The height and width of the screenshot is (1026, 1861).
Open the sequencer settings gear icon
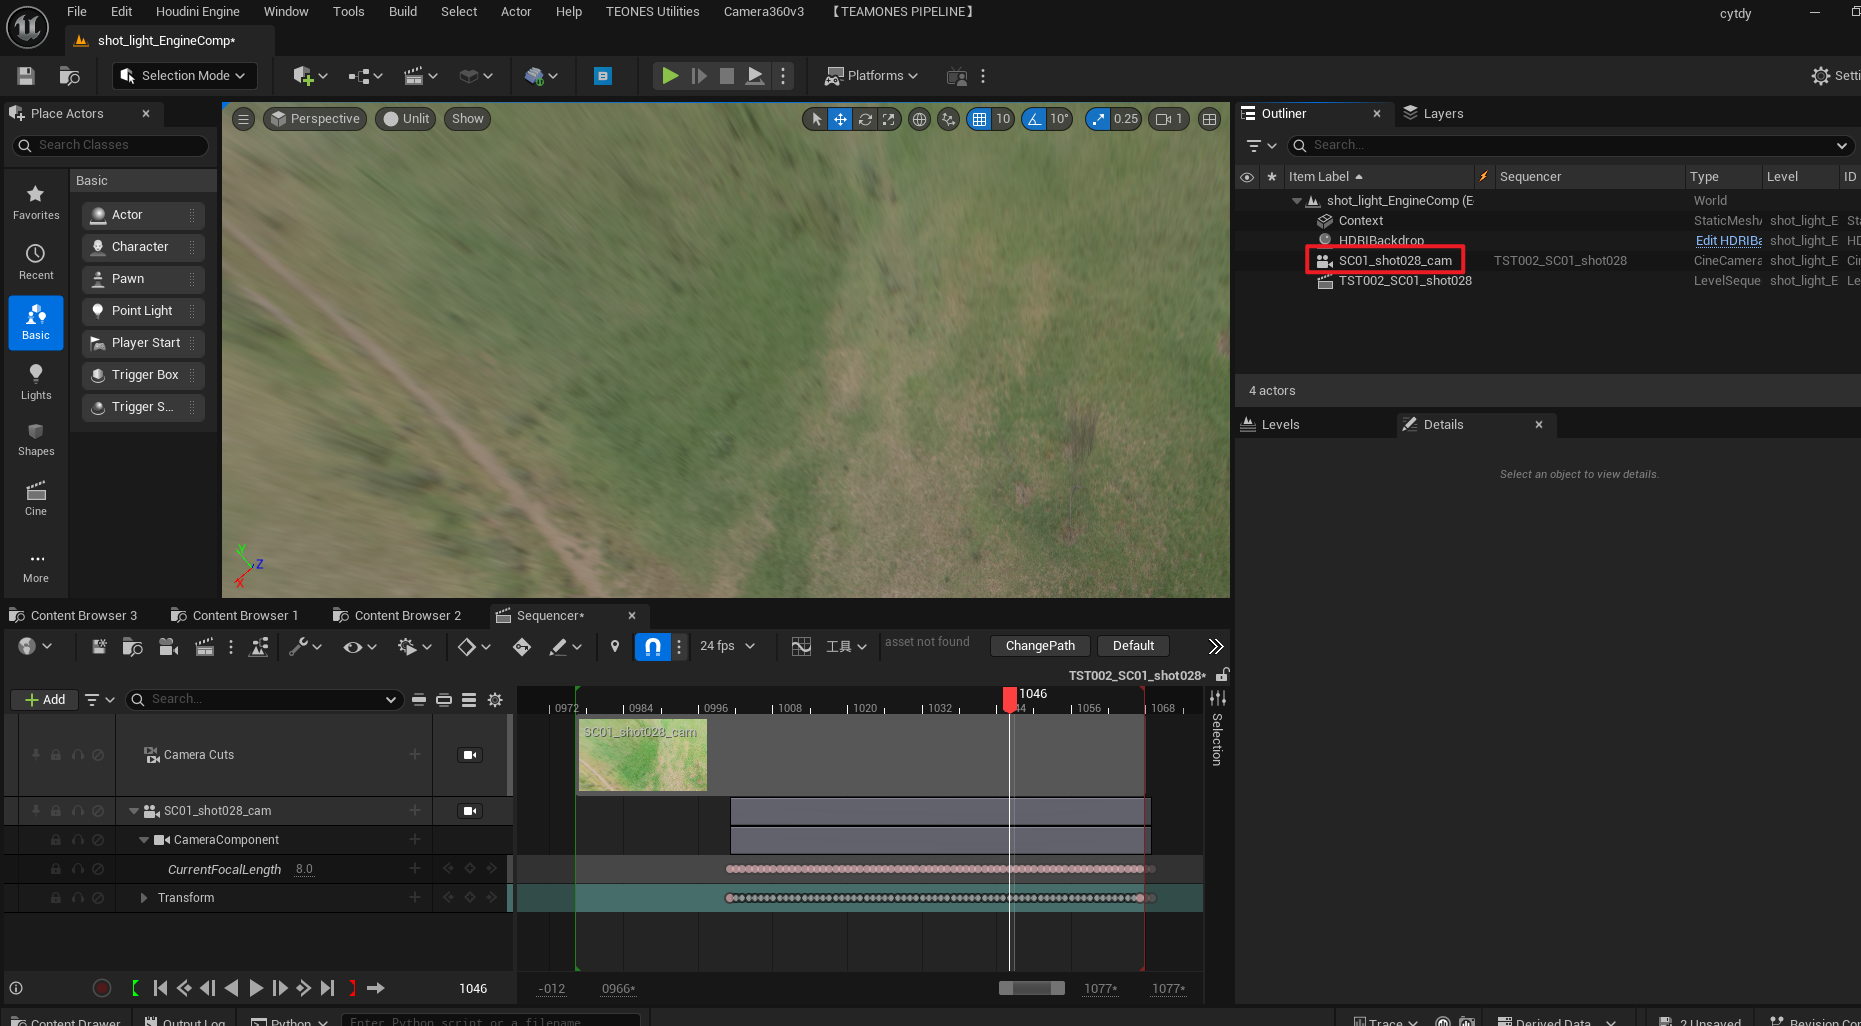coord(495,700)
